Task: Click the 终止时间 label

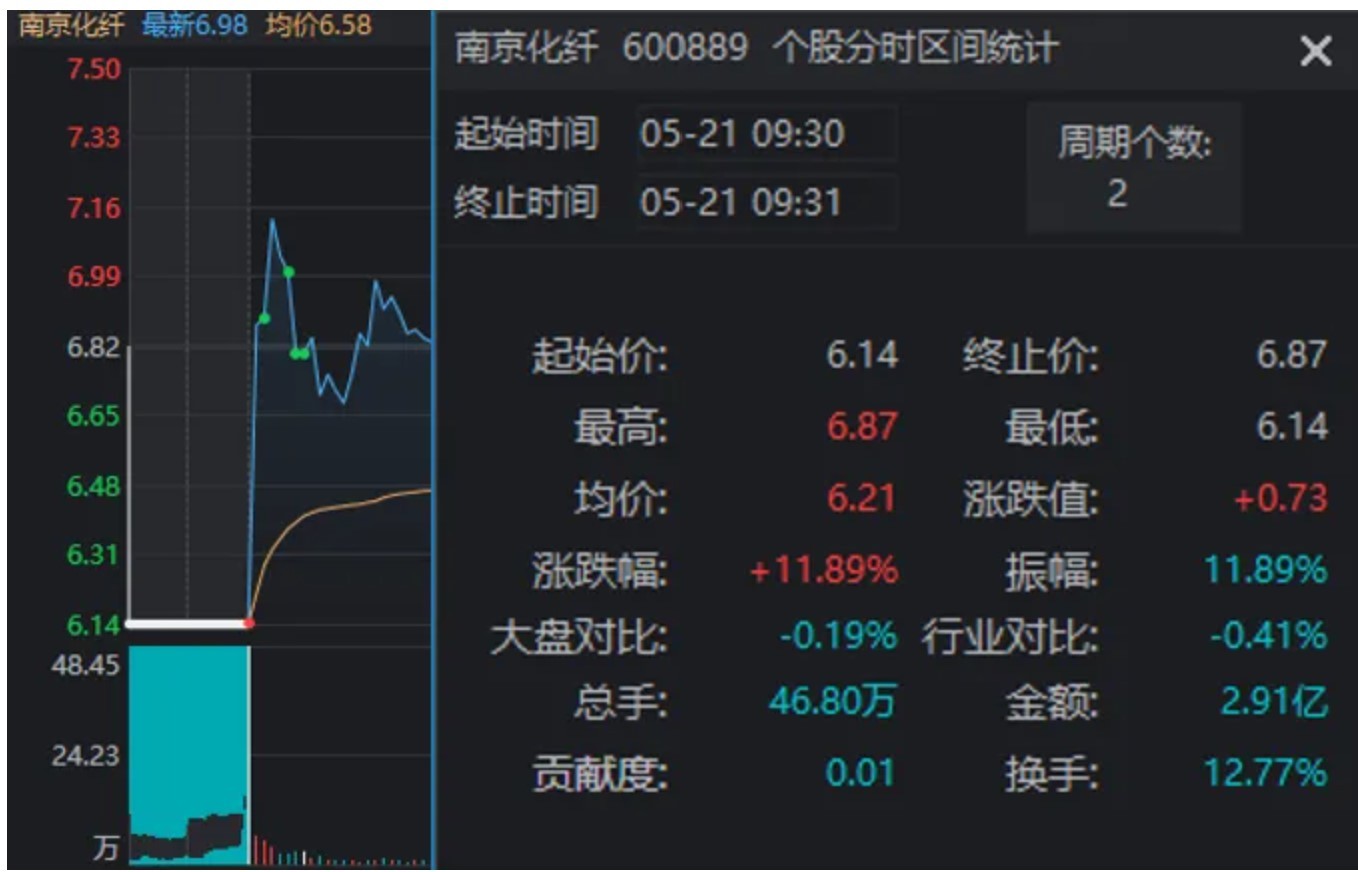Action: 526,202
